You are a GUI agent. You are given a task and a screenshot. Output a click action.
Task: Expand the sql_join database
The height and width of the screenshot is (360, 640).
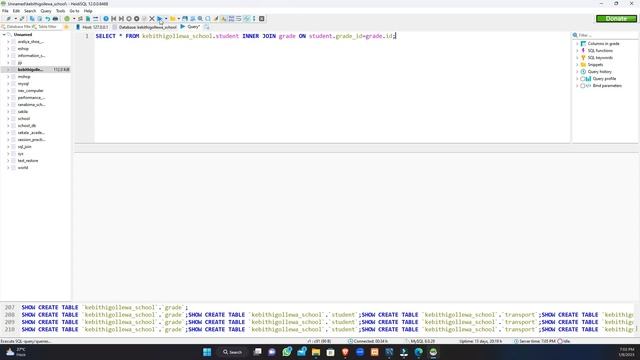click(x=8, y=147)
